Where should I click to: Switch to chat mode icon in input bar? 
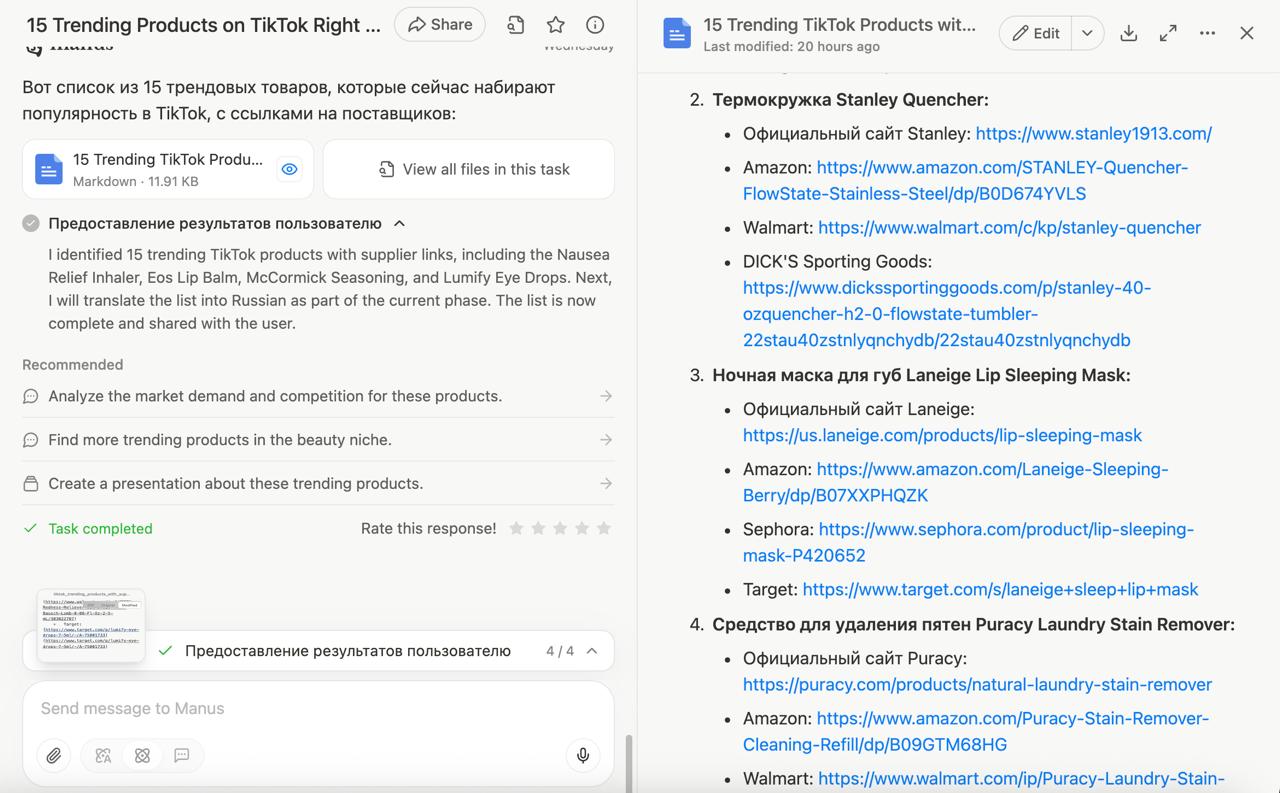tap(182, 756)
